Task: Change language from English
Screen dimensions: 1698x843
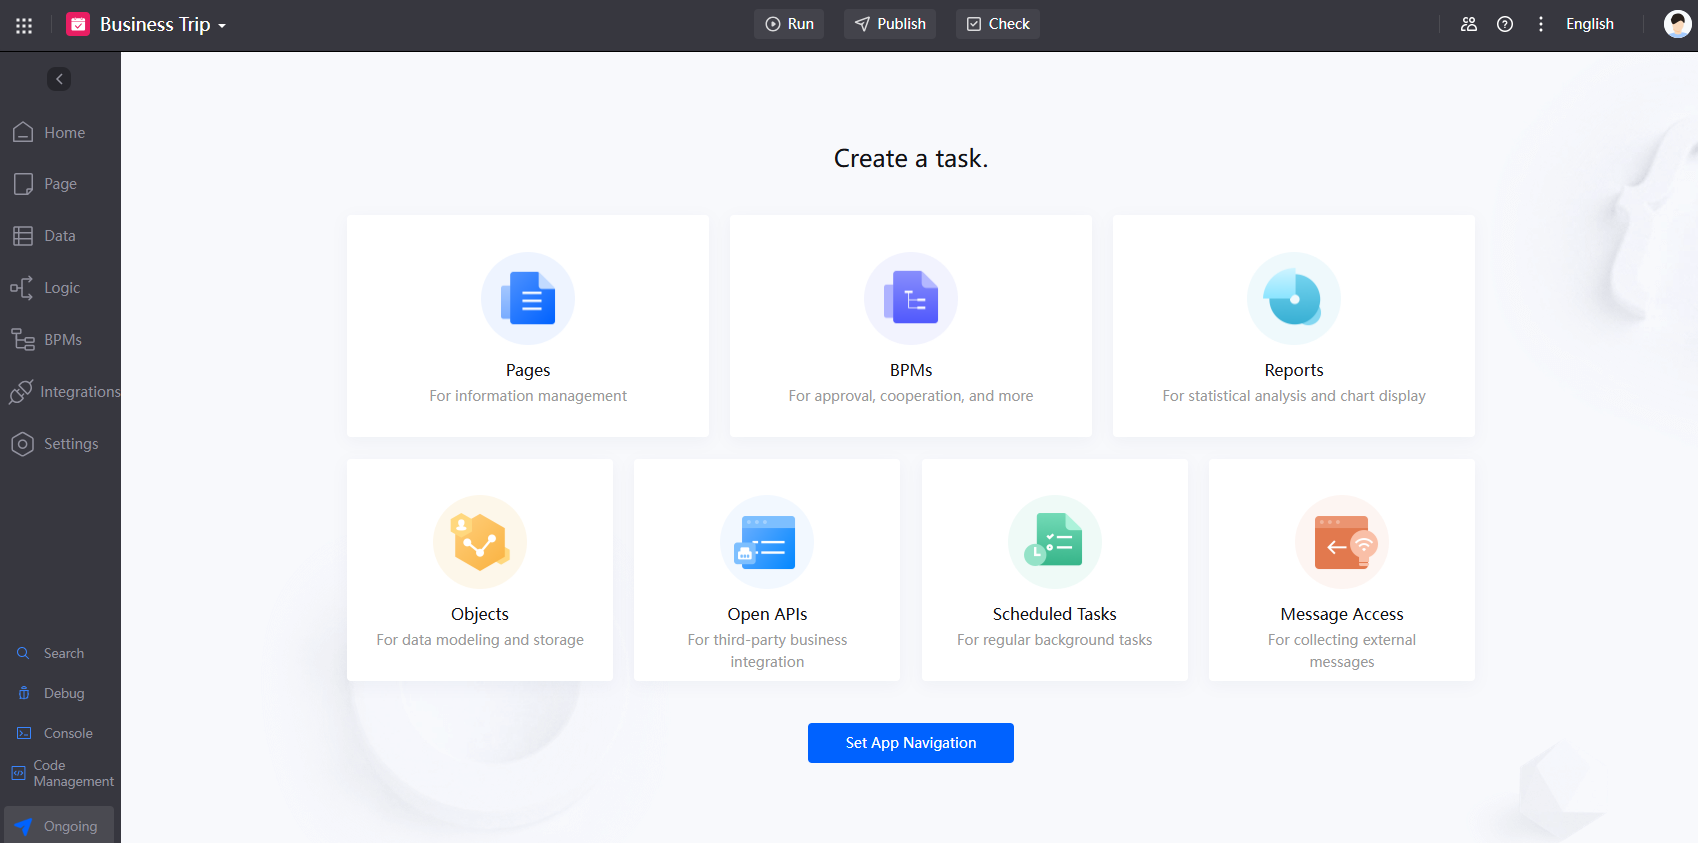Action: coord(1589,24)
